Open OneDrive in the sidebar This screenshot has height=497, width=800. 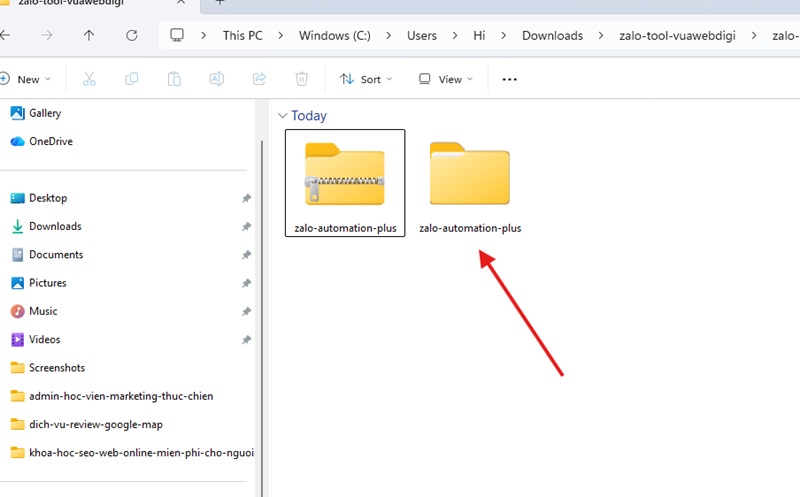click(42, 141)
